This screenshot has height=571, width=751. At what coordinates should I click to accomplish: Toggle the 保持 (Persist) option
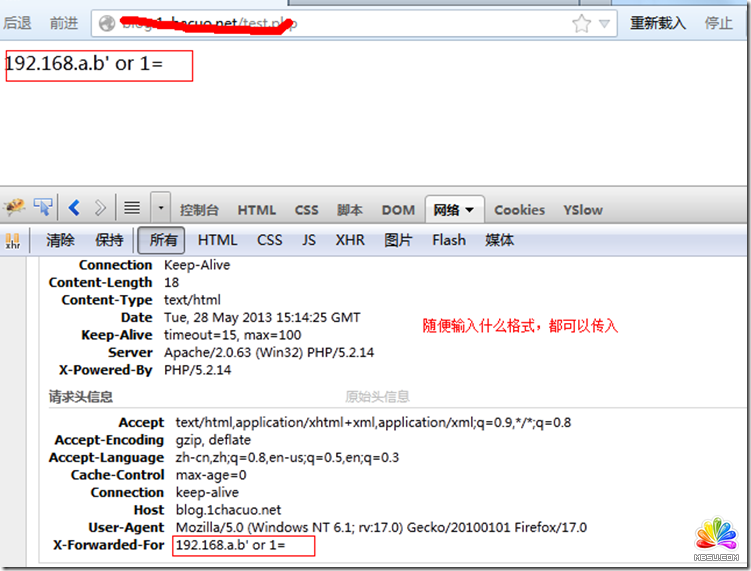(109, 240)
